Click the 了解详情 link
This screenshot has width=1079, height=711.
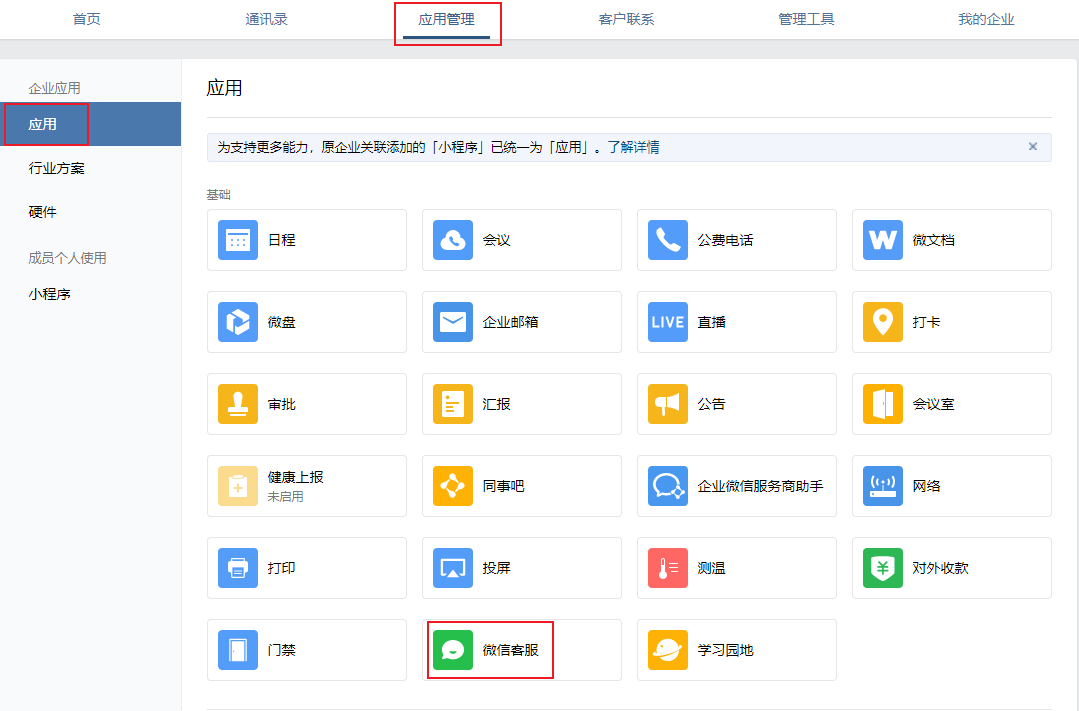click(633, 147)
